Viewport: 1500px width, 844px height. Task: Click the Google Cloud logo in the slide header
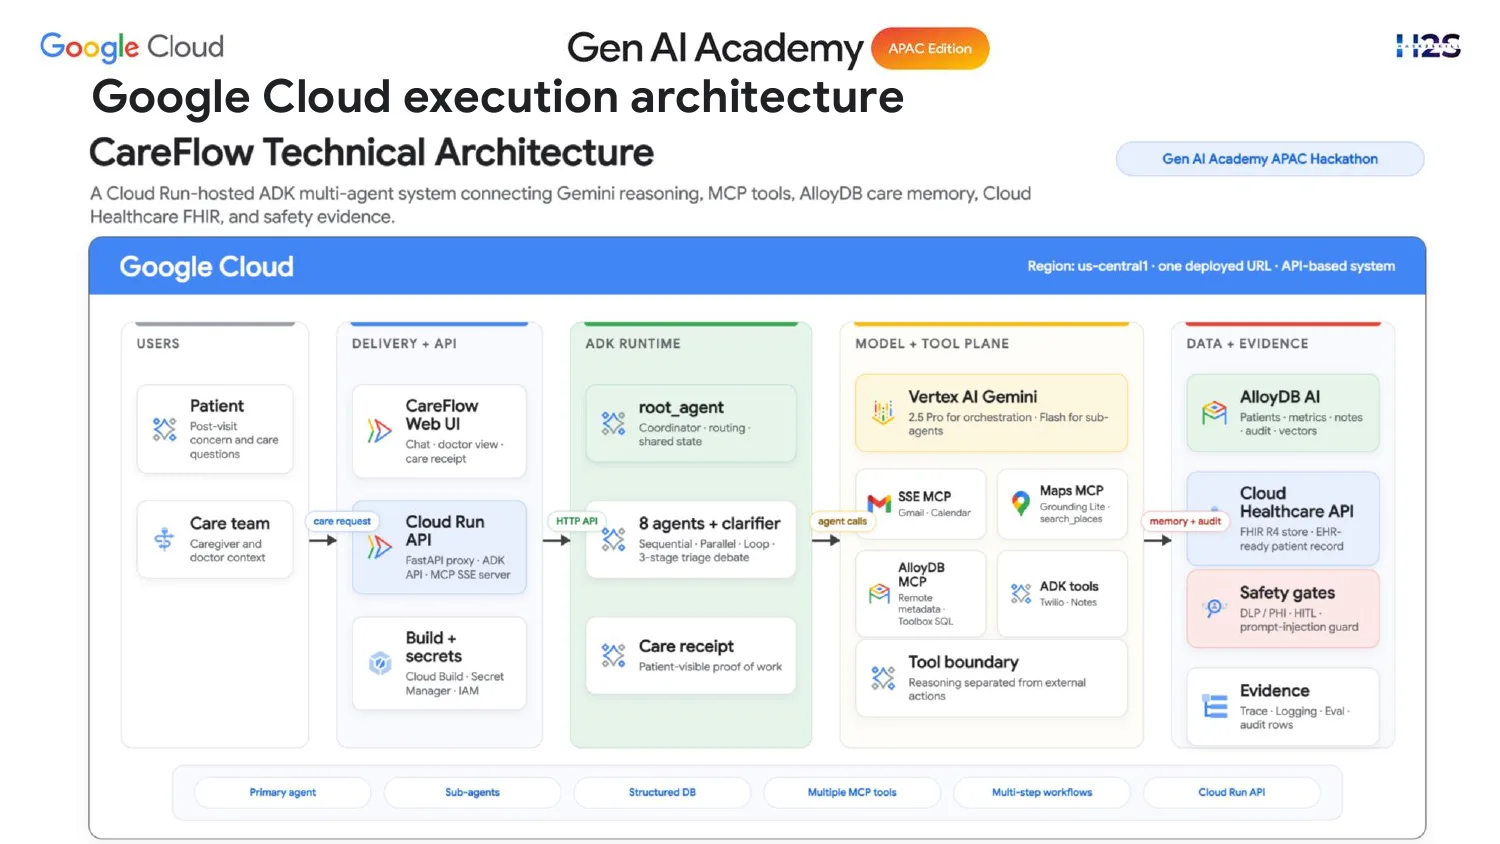coord(132,47)
